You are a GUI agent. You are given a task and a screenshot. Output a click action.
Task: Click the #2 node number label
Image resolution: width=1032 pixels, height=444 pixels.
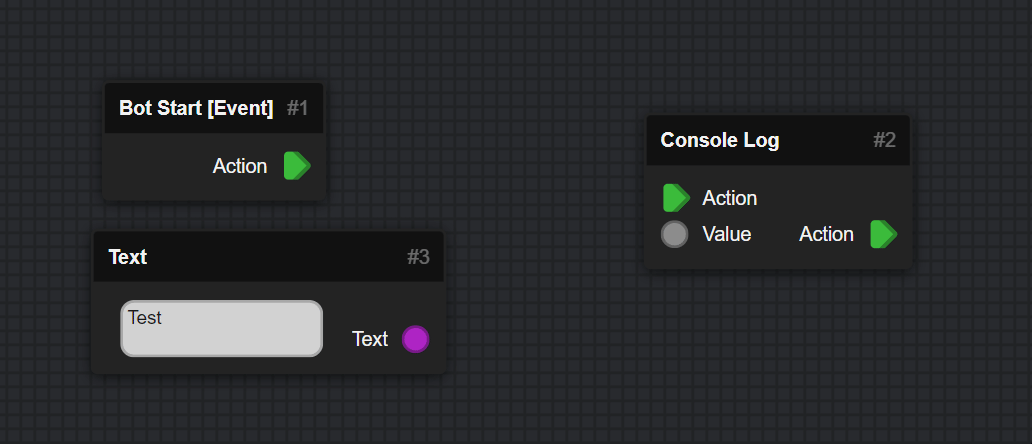tap(885, 140)
